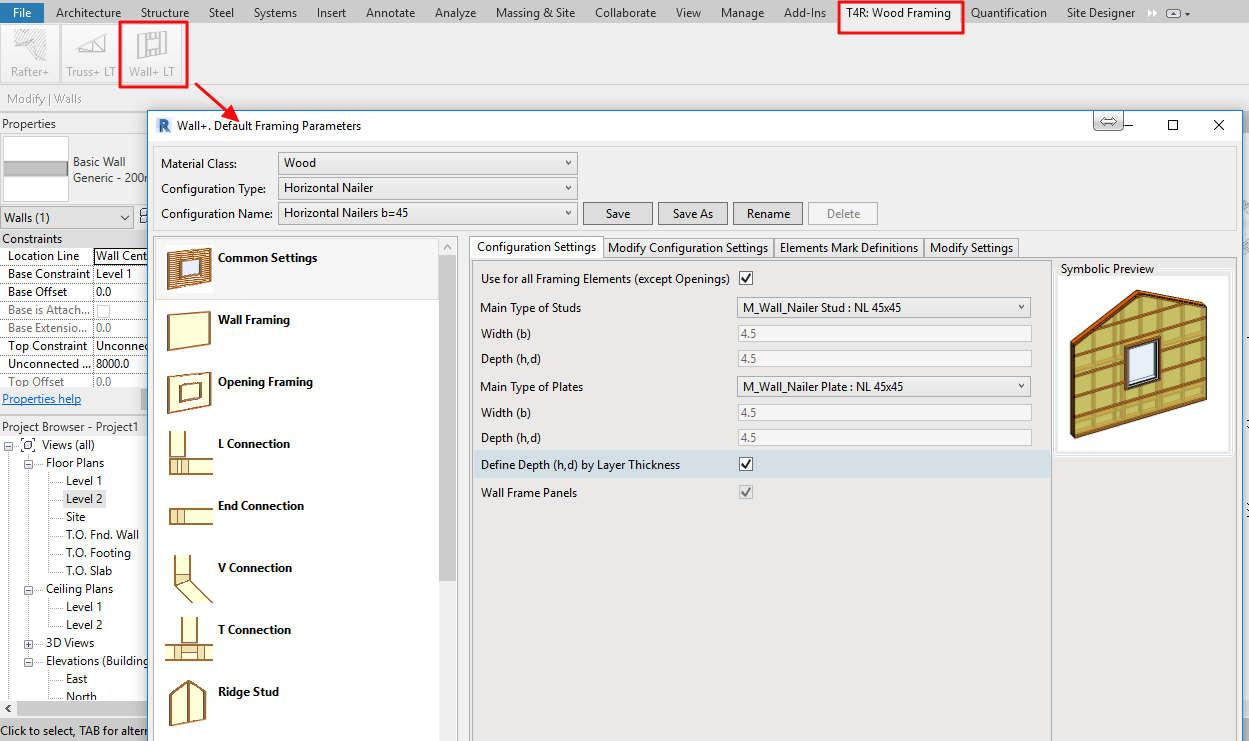The width and height of the screenshot is (1249, 741).
Task: Select the L Connection icon
Action: [x=189, y=455]
